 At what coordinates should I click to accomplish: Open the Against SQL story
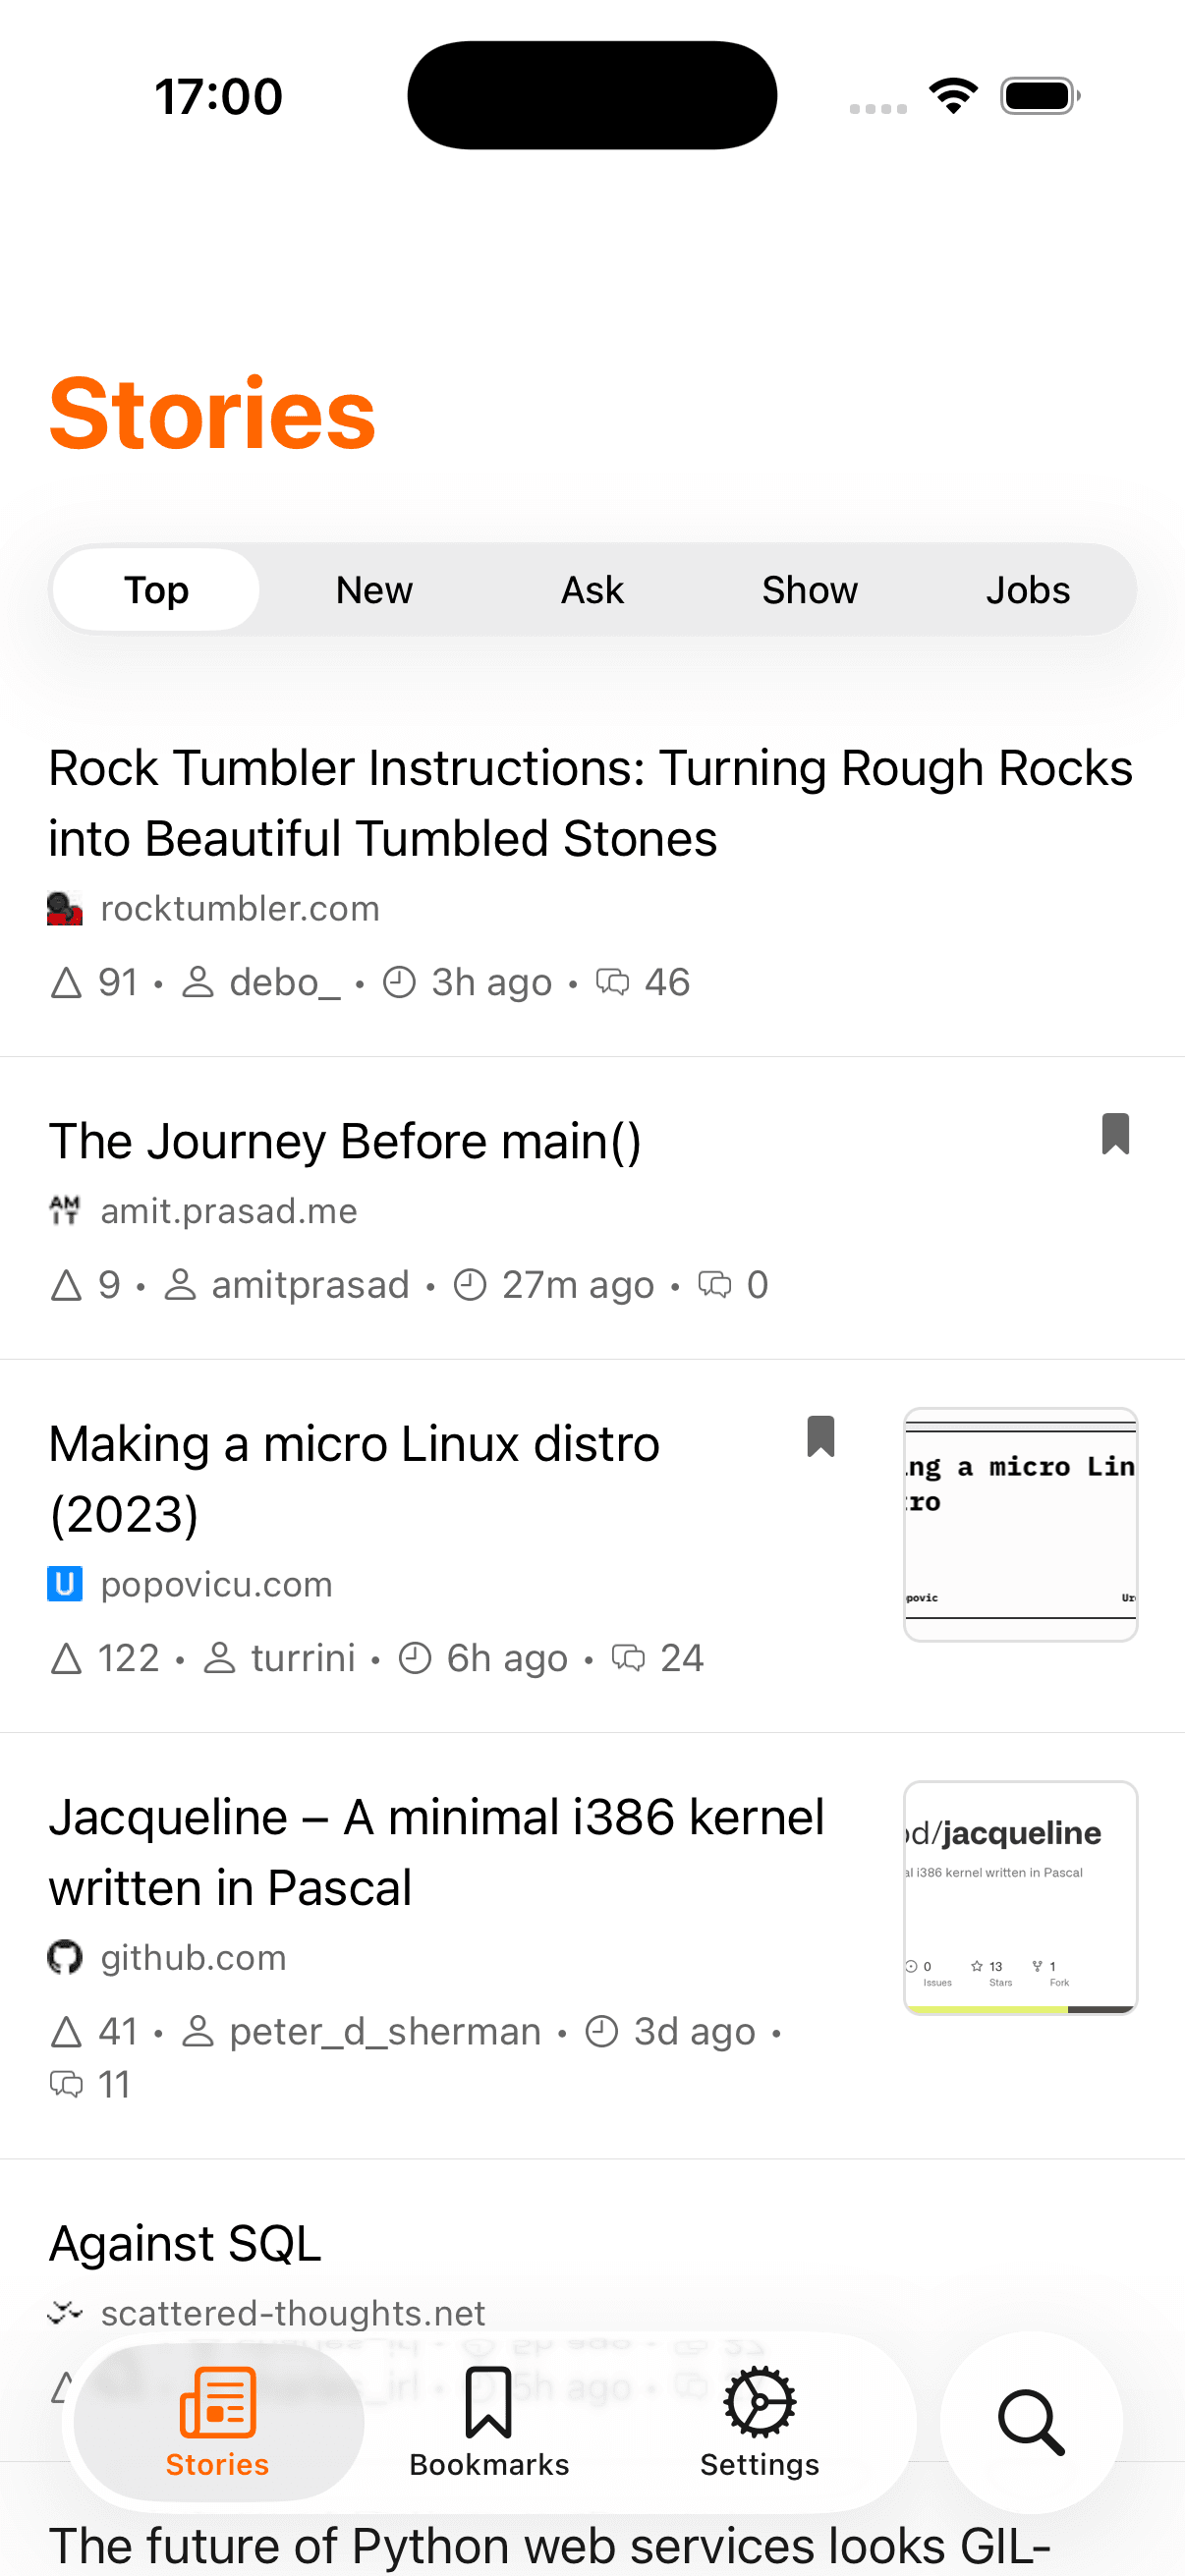(x=186, y=2243)
